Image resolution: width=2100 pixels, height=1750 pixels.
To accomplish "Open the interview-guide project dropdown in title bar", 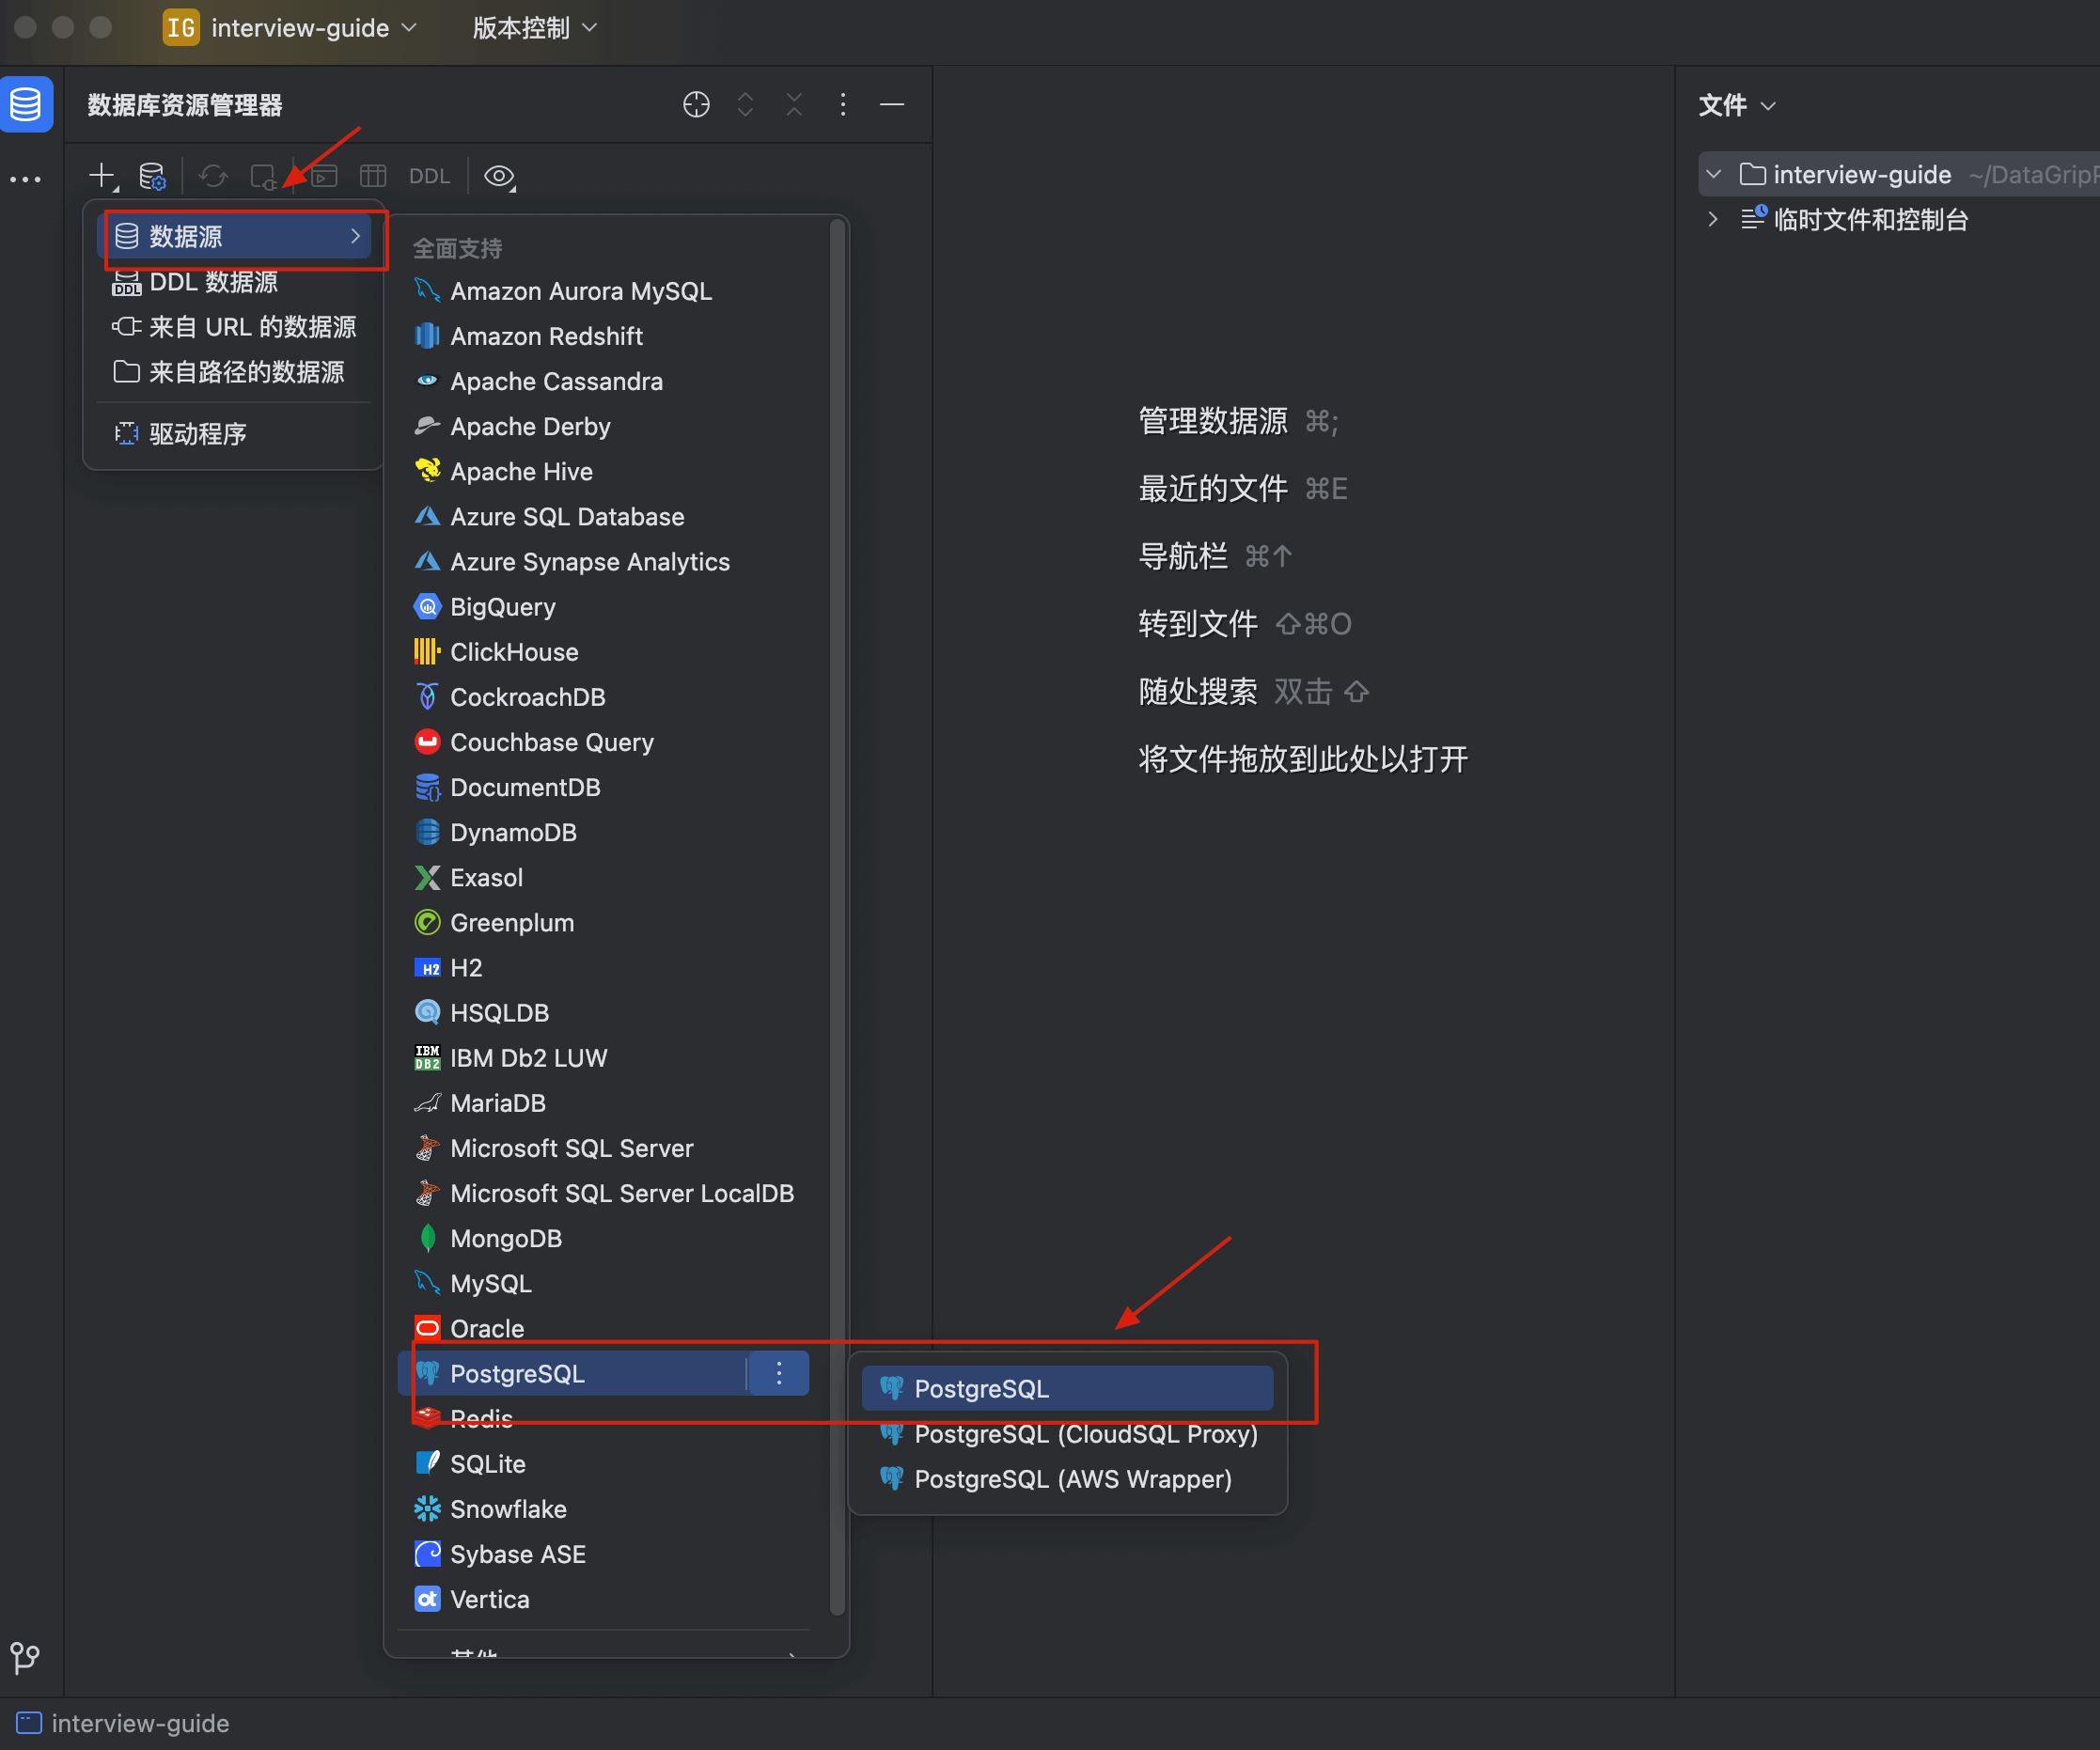I will (290, 28).
